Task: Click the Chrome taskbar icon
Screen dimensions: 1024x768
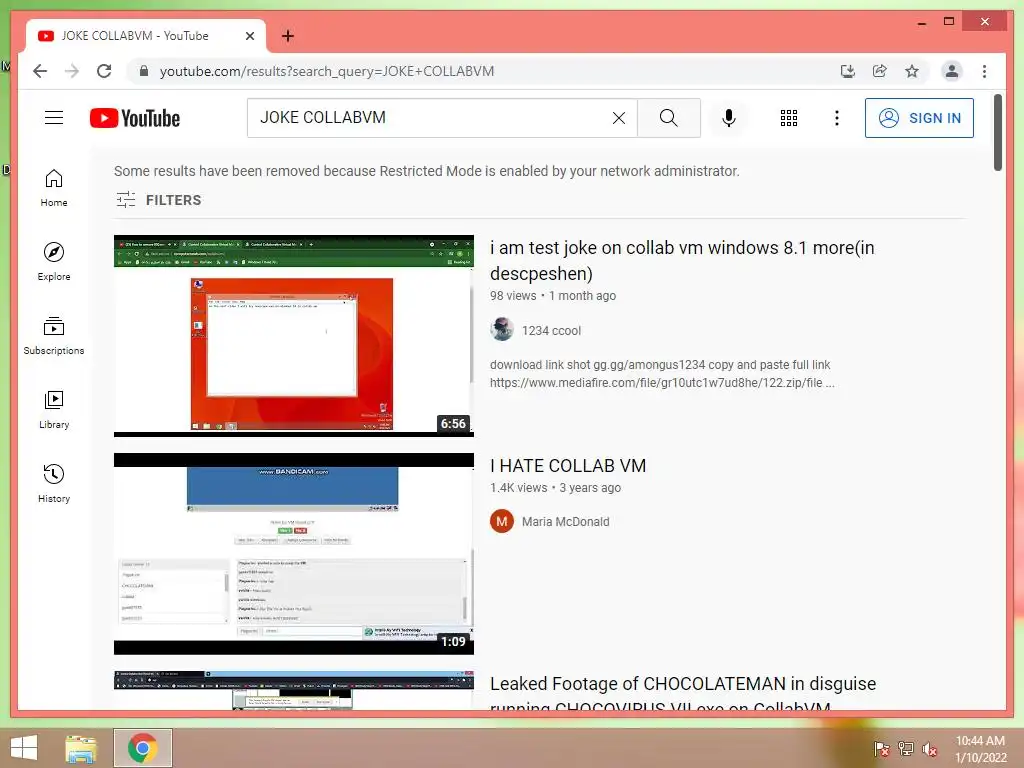Action: click(x=142, y=748)
